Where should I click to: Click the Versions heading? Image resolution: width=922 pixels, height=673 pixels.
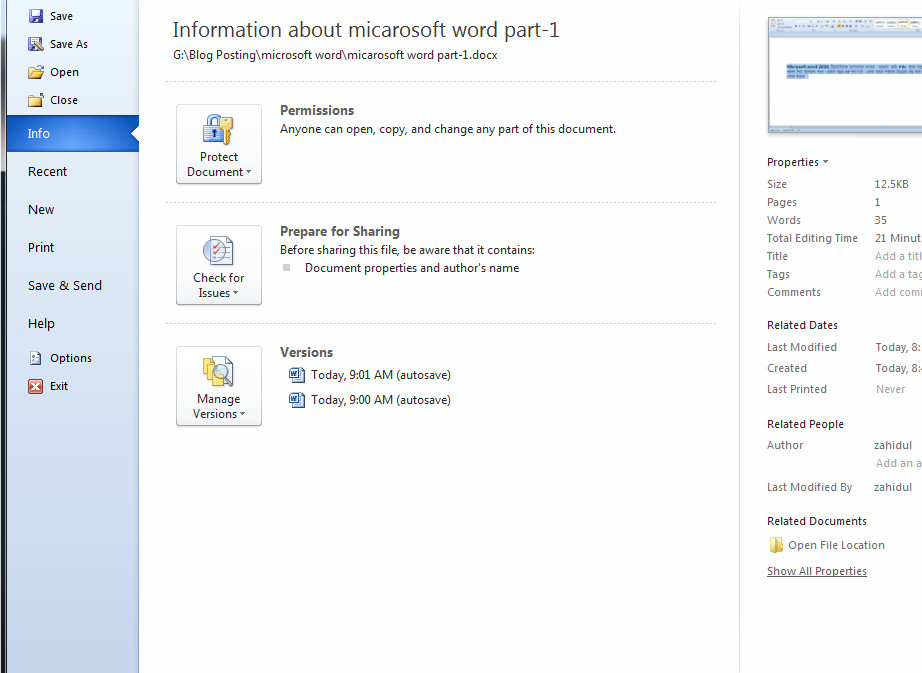coord(306,353)
